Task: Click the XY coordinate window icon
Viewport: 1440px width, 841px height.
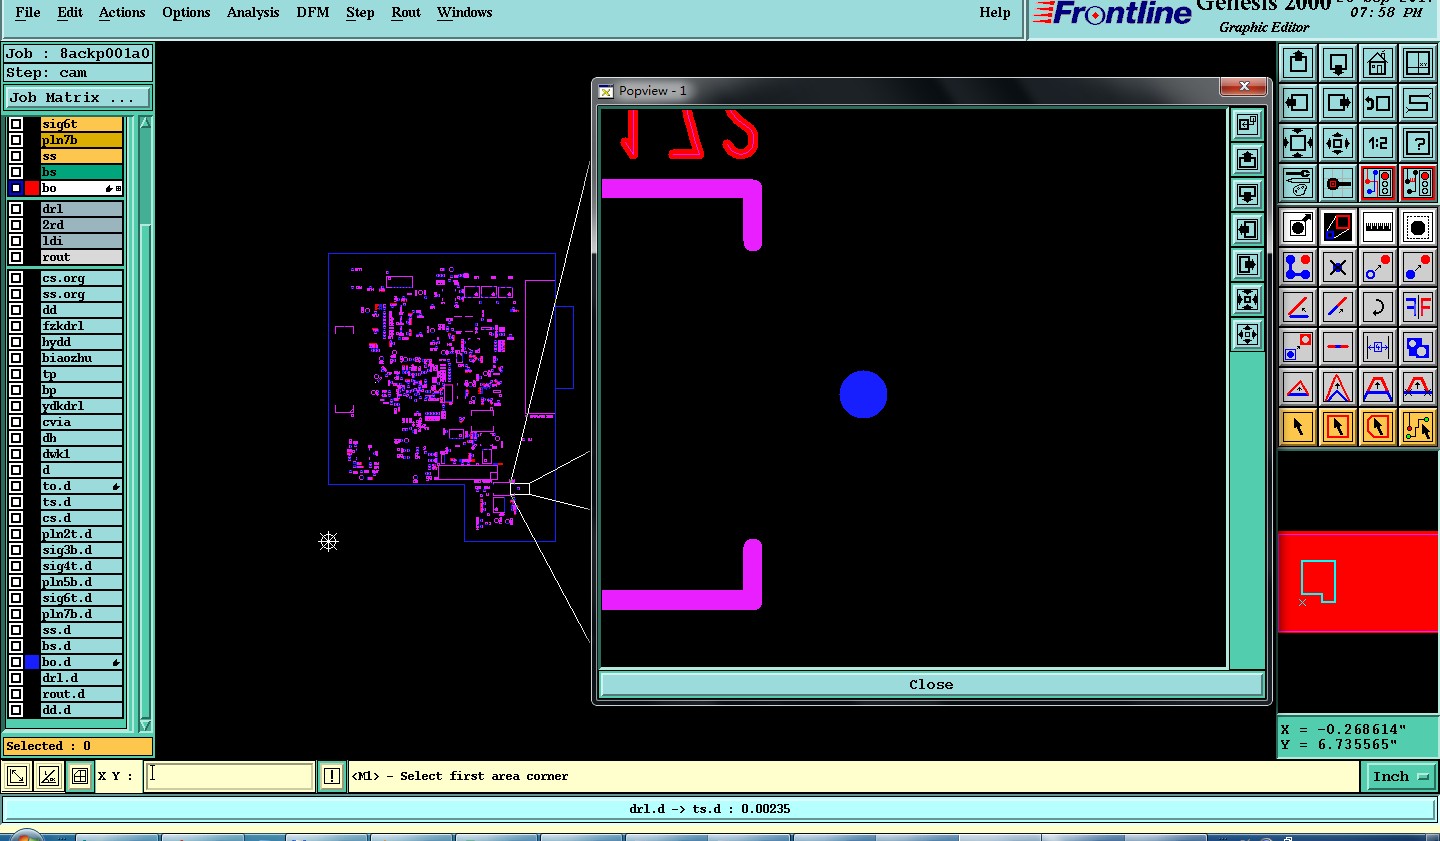Action: [x=1418, y=63]
